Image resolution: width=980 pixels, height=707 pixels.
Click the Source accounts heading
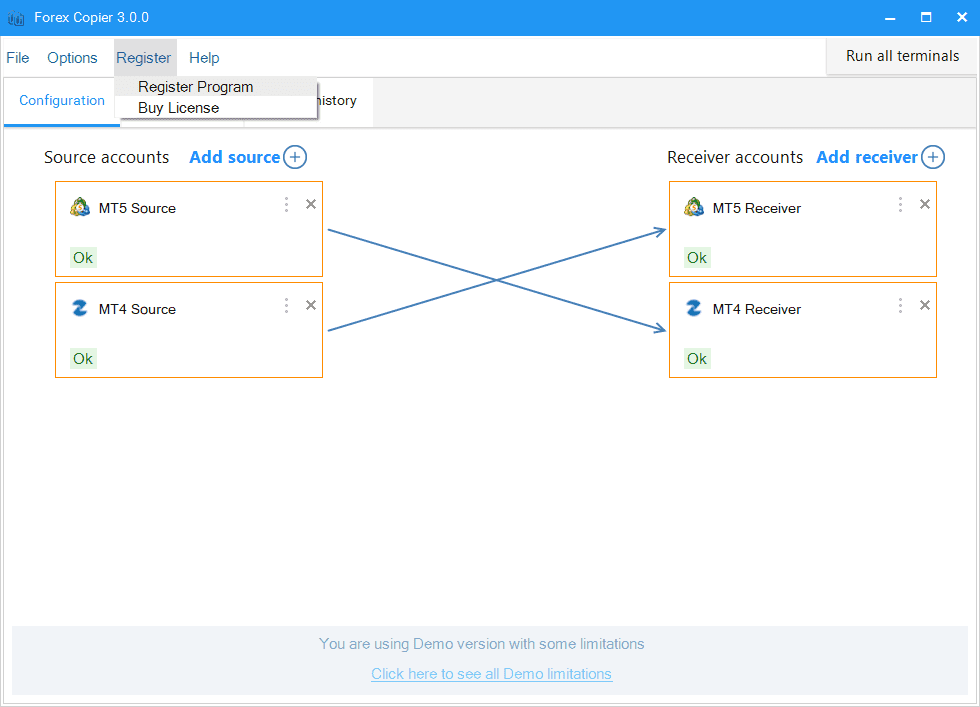106,157
